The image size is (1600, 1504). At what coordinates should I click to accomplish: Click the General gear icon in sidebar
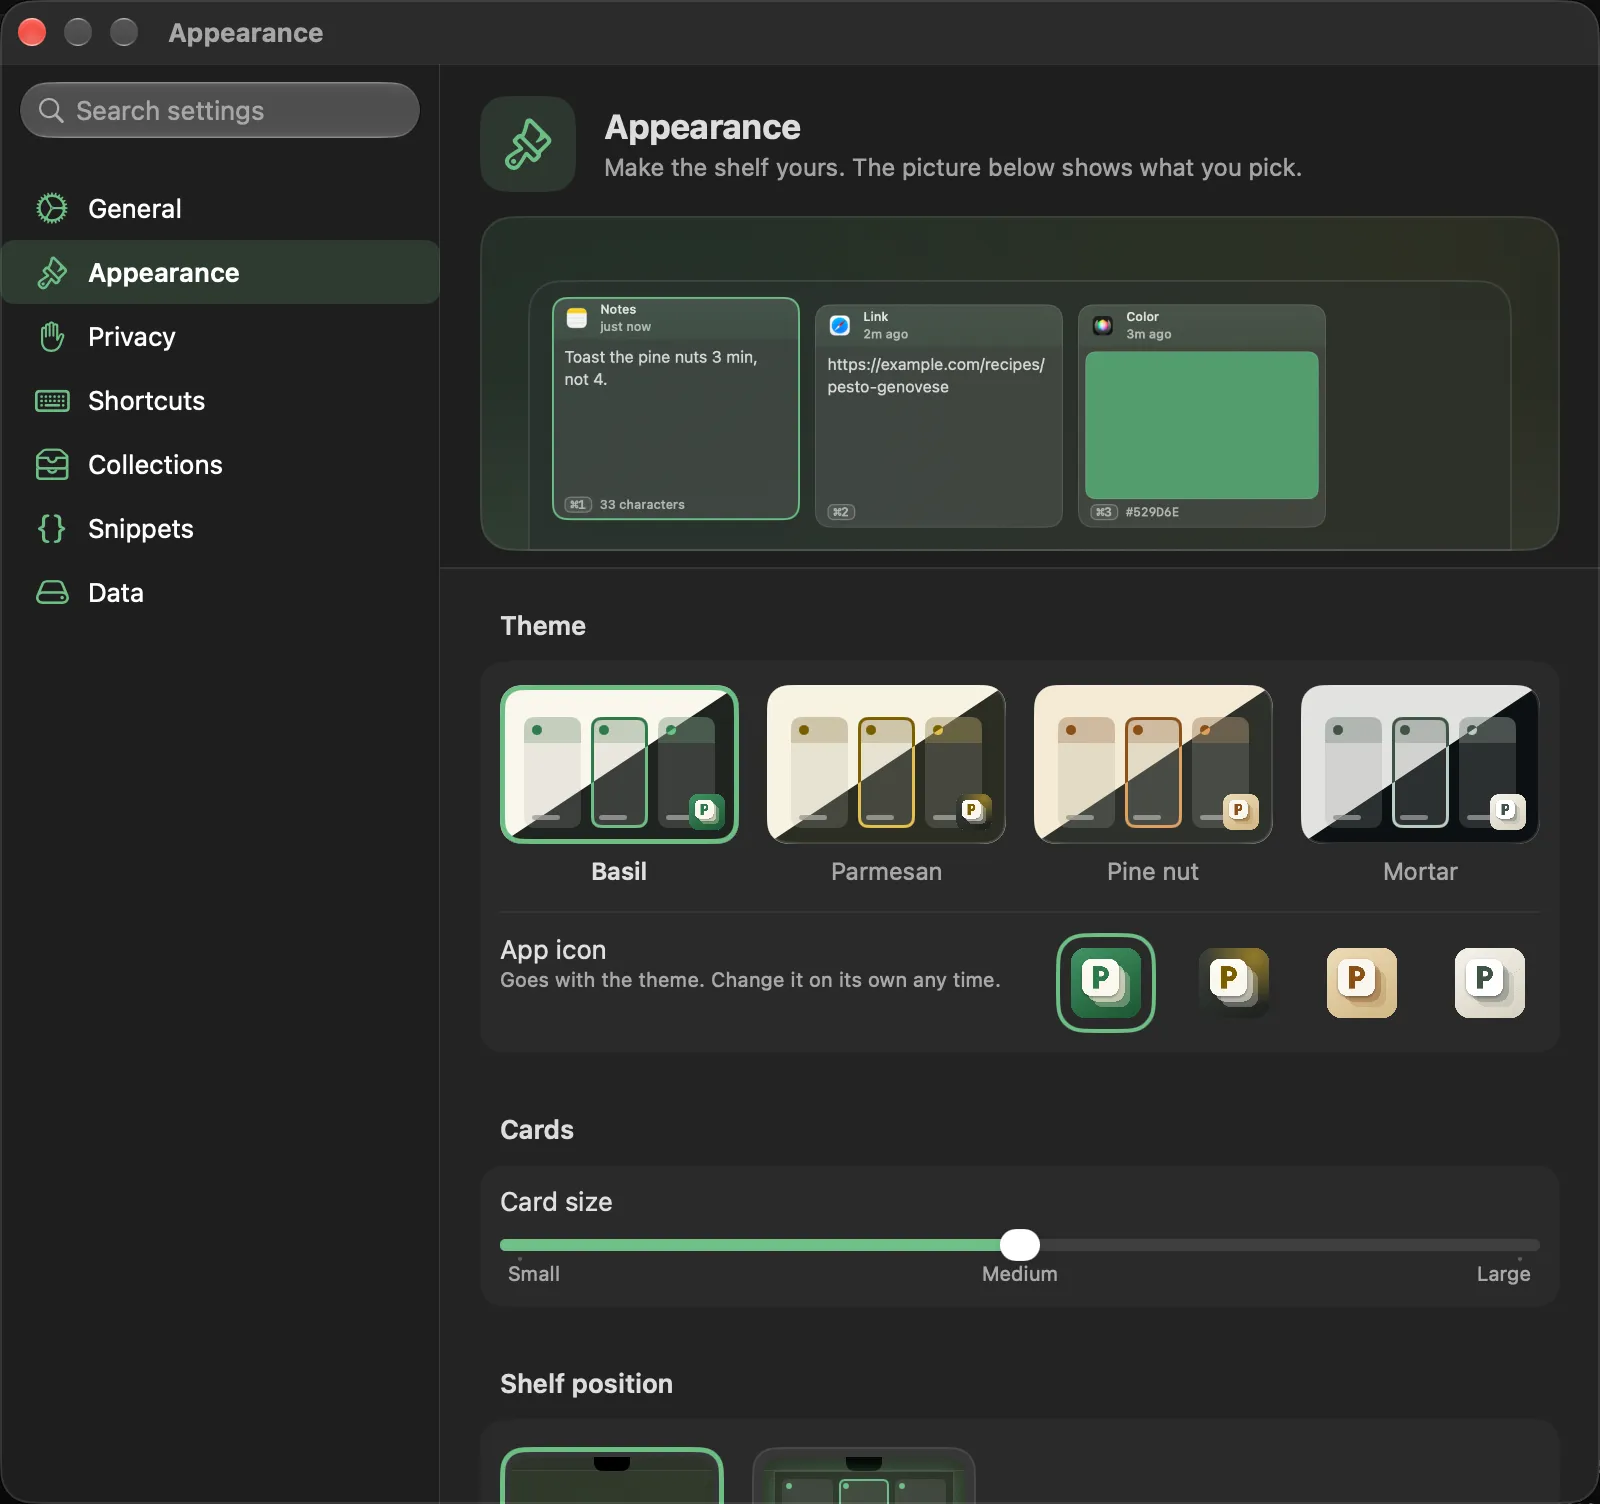point(52,208)
